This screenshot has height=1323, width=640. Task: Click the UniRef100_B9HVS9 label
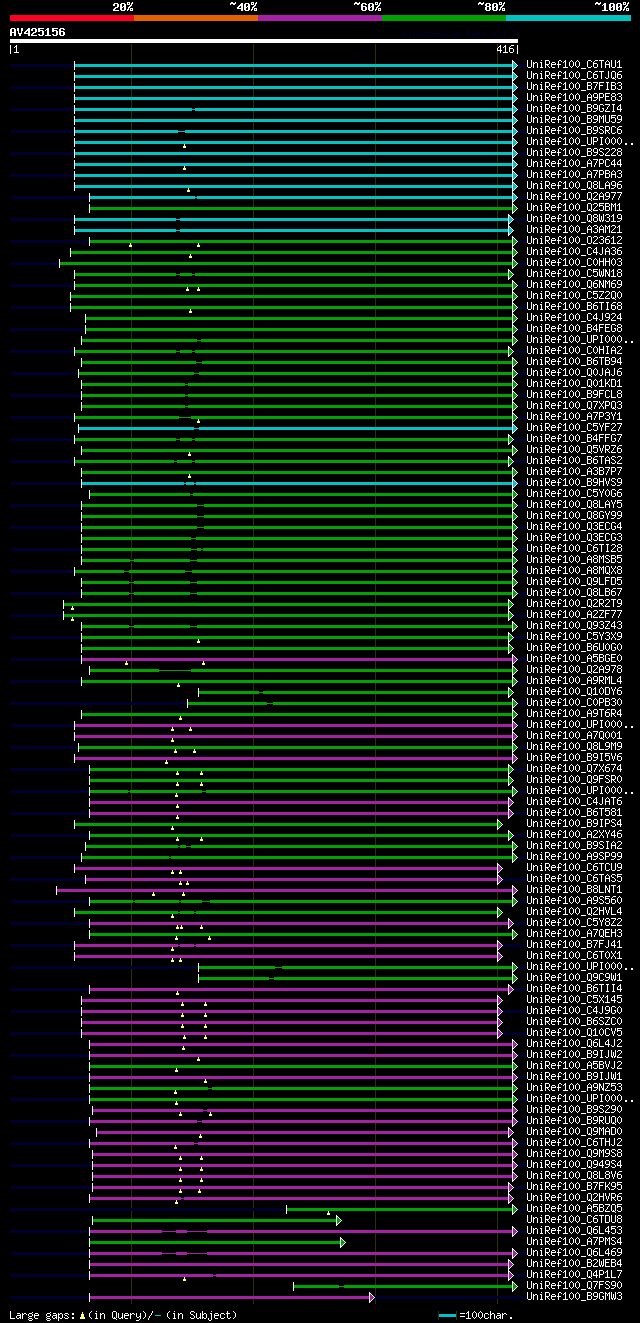[574, 482]
